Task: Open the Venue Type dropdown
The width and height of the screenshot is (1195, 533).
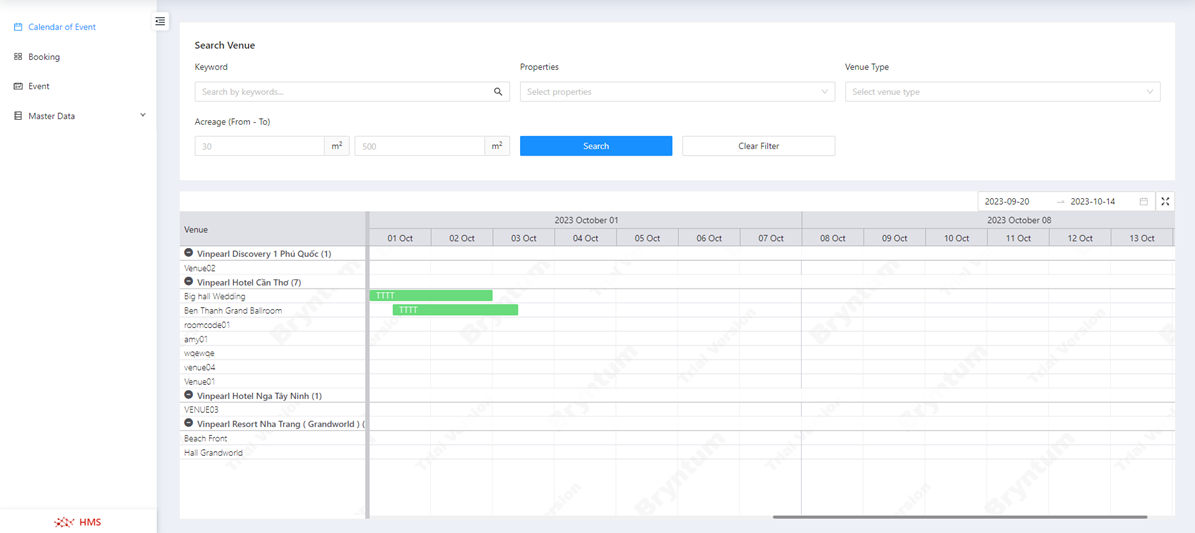Action: (1002, 92)
